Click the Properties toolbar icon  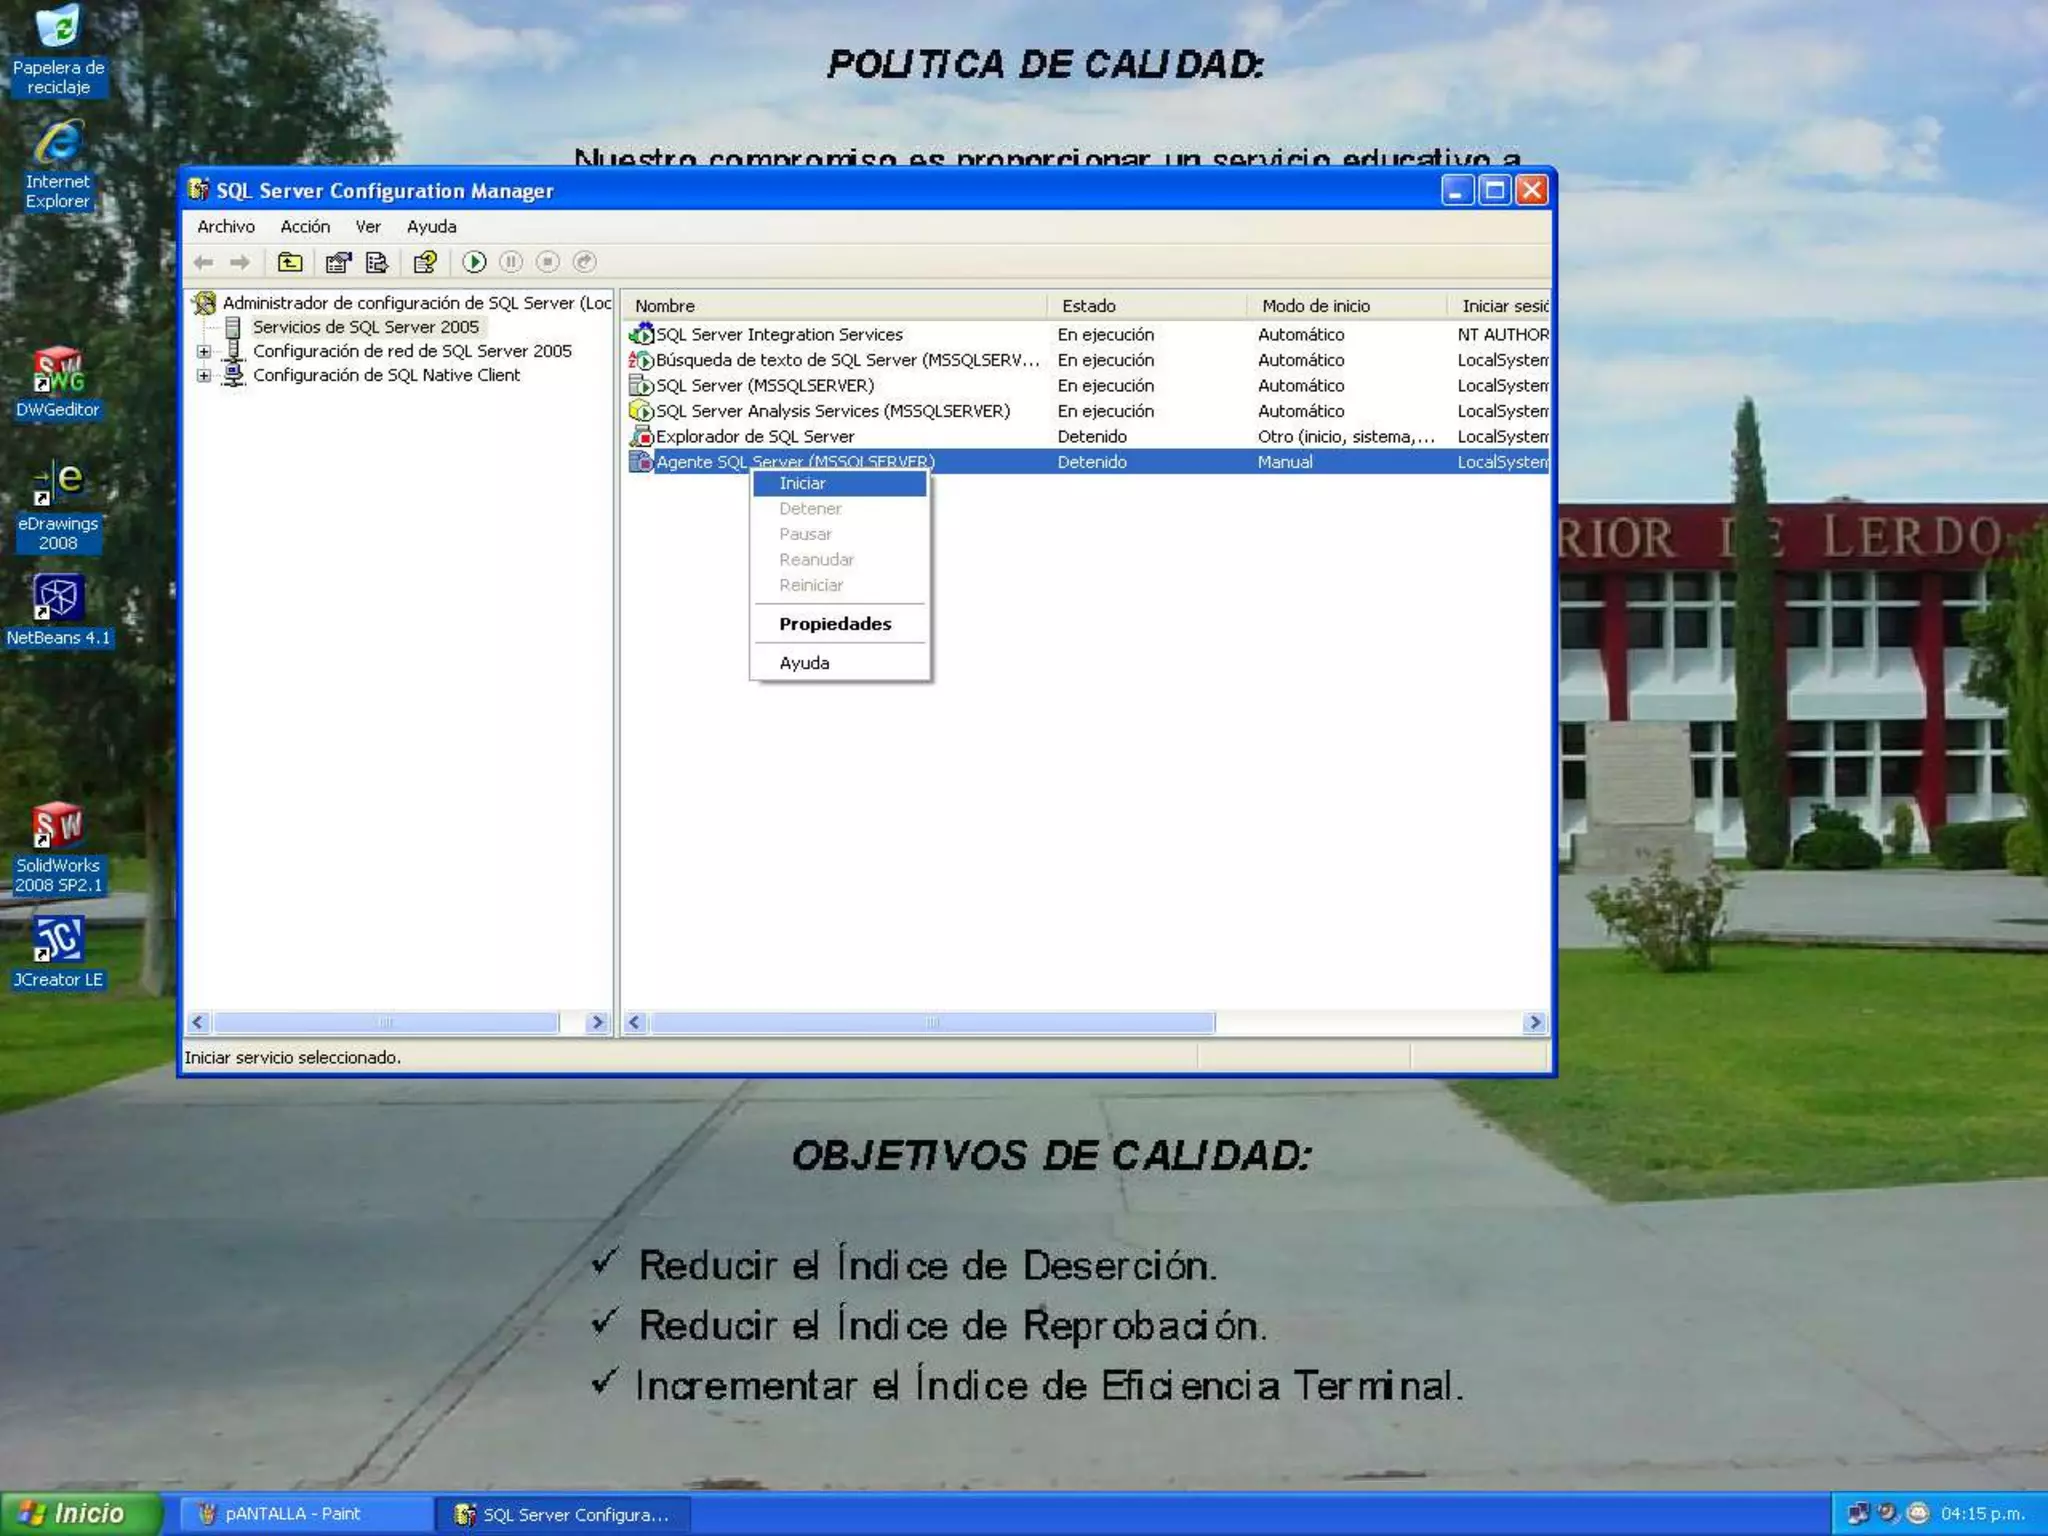[x=338, y=262]
